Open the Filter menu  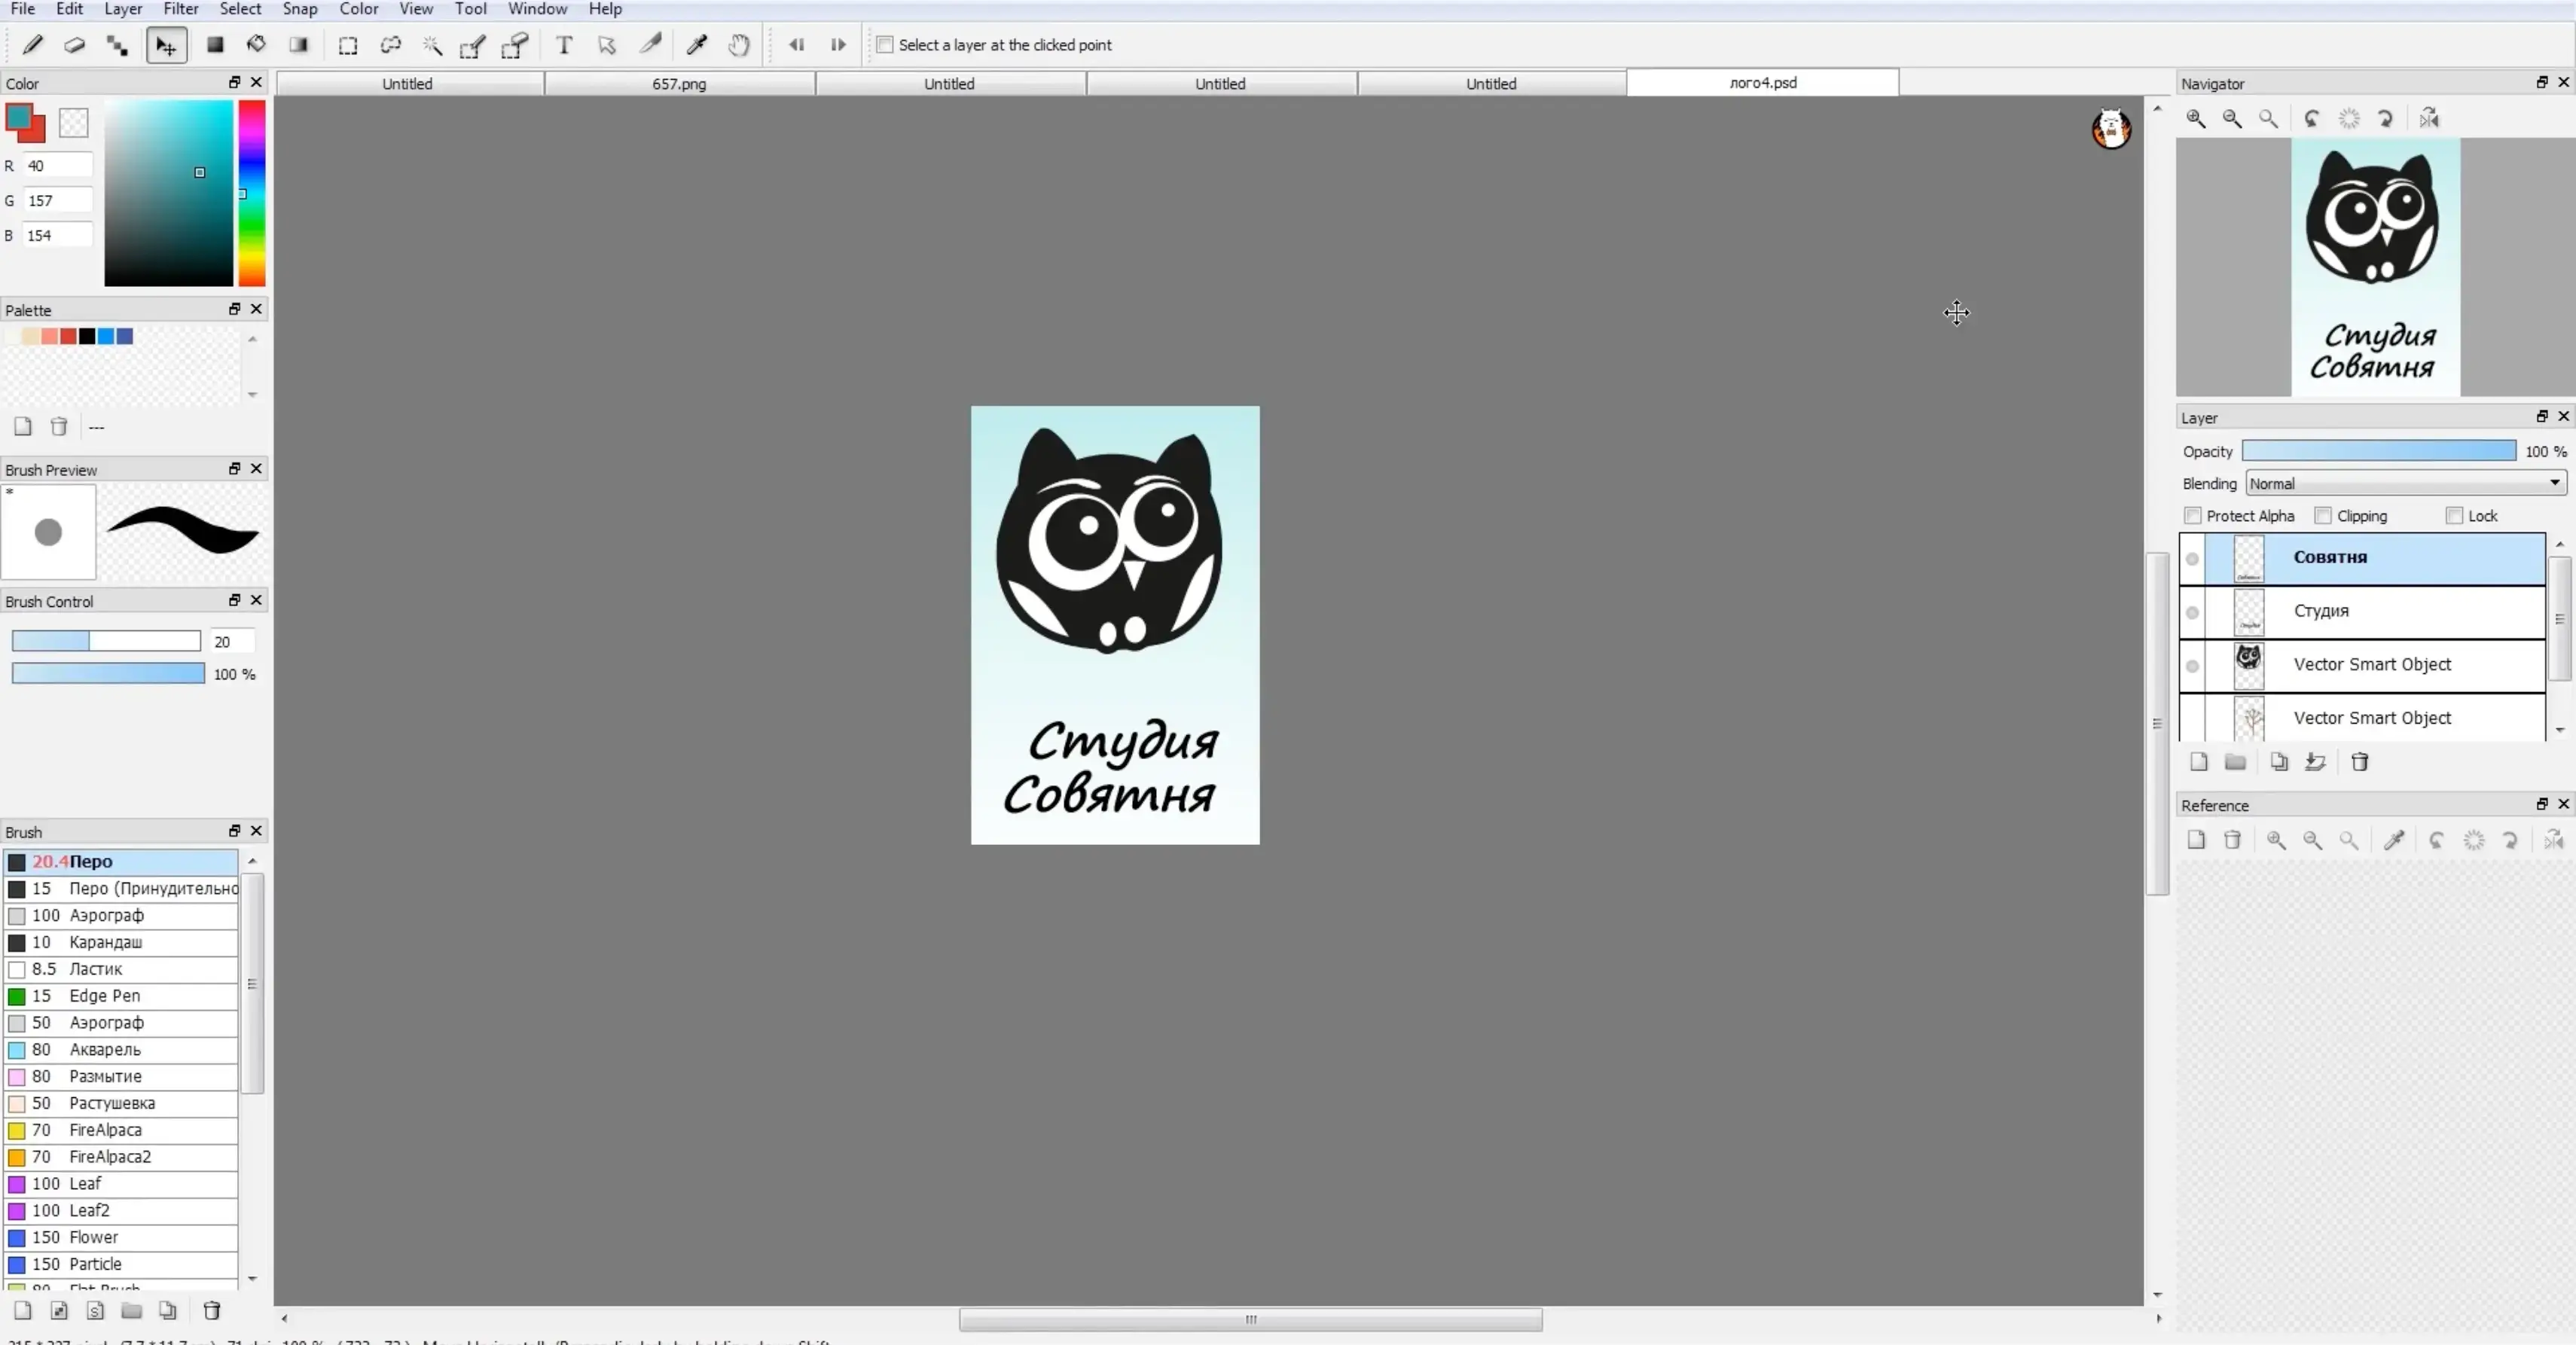click(x=181, y=9)
